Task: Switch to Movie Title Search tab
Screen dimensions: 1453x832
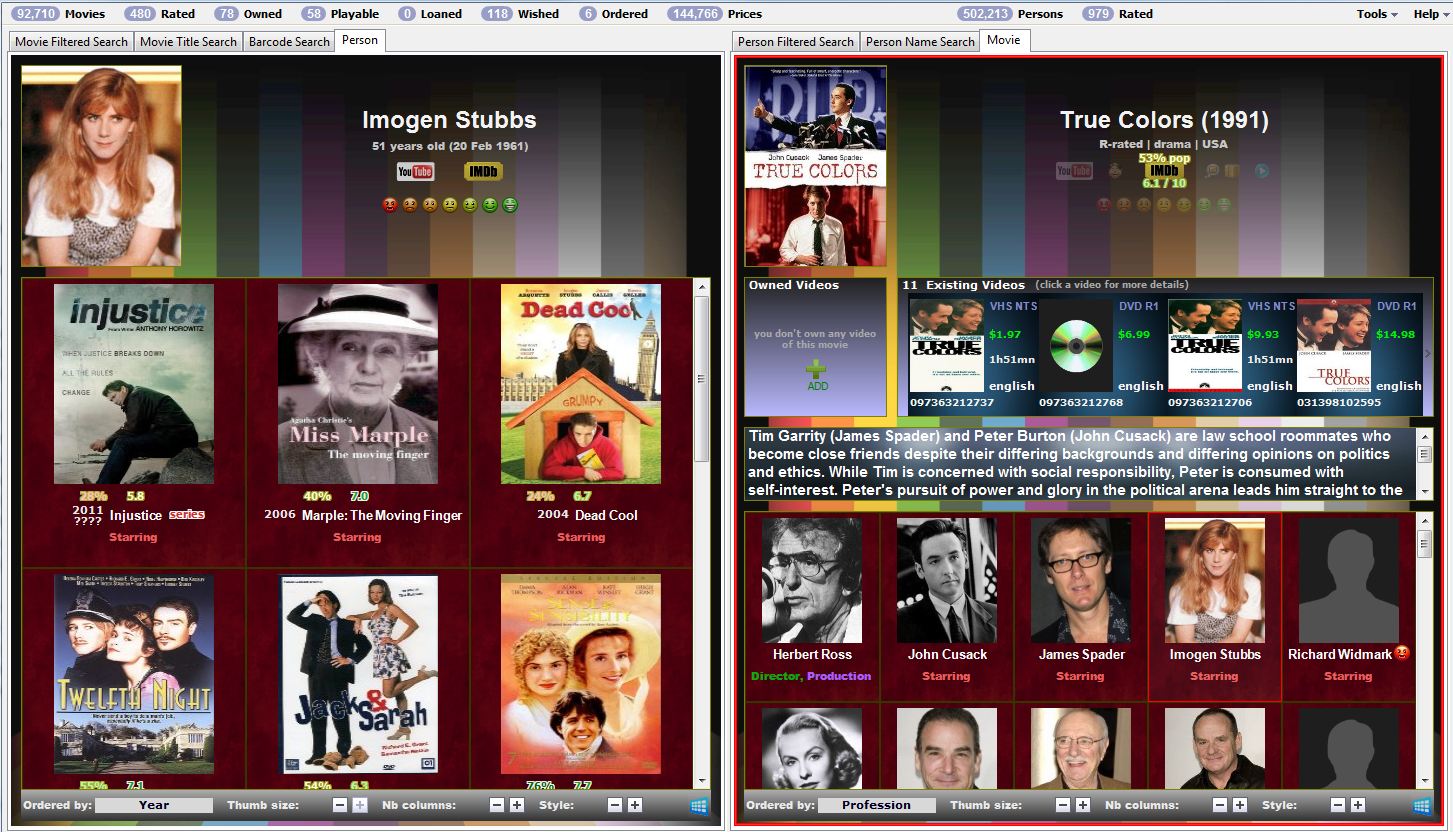Action: point(188,41)
